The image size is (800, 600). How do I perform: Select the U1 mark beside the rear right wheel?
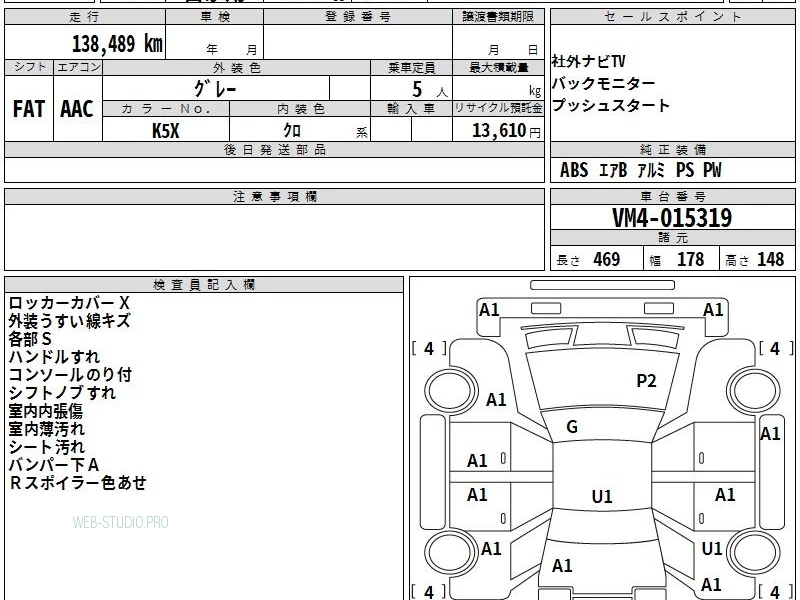(712, 548)
